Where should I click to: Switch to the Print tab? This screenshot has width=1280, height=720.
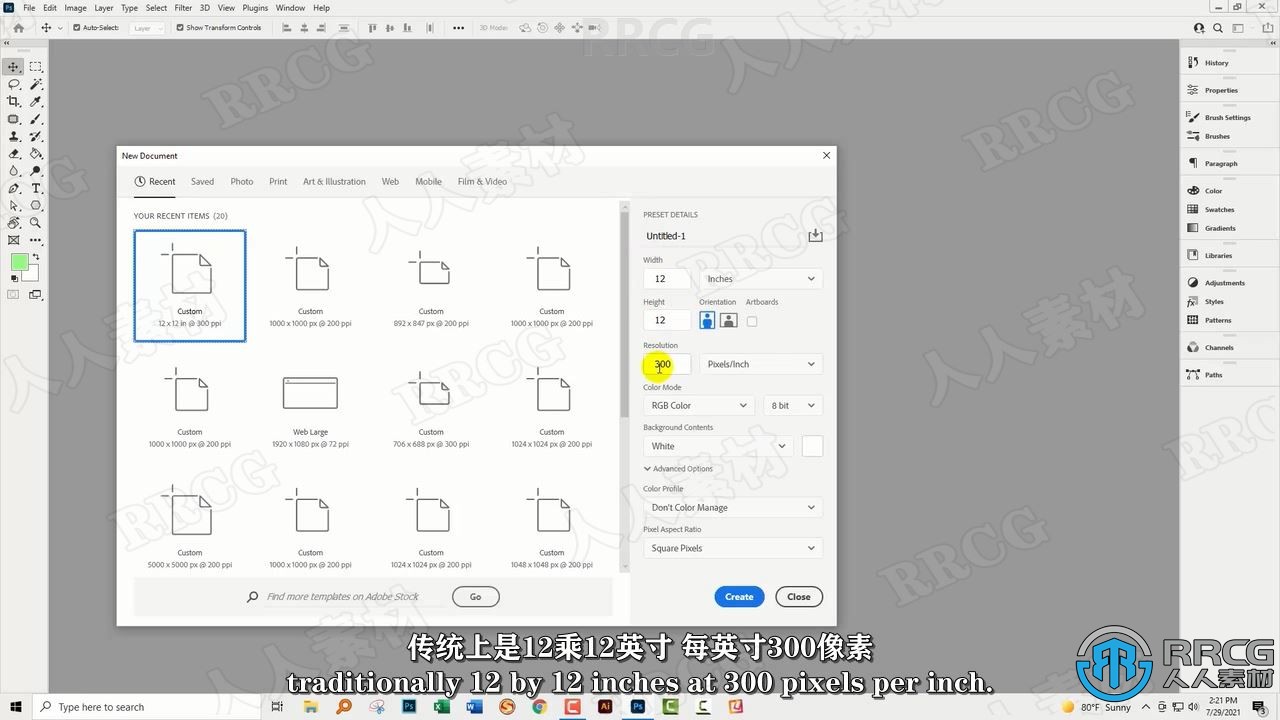tap(278, 182)
